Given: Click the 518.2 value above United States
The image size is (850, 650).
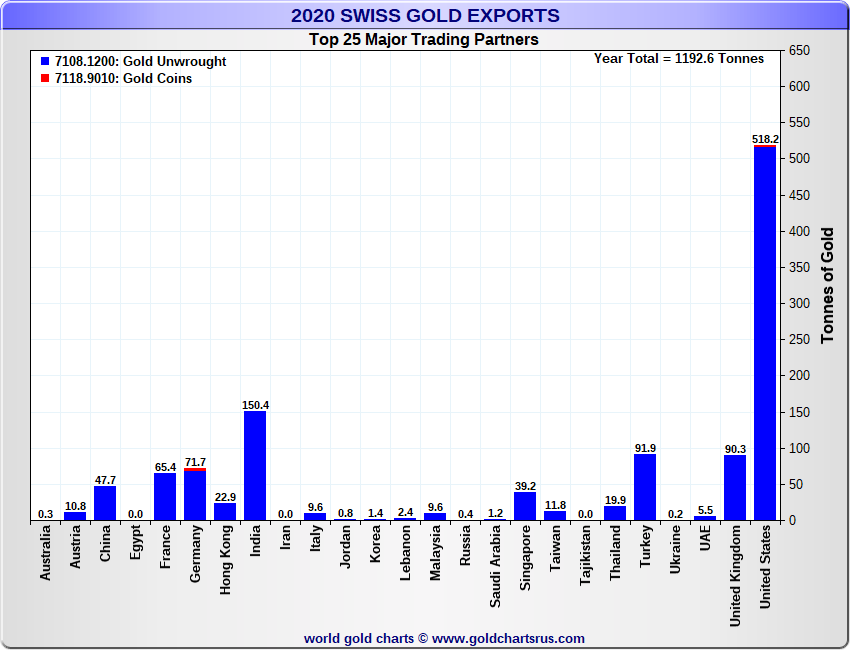Looking at the screenshot, I should [765, 139].
